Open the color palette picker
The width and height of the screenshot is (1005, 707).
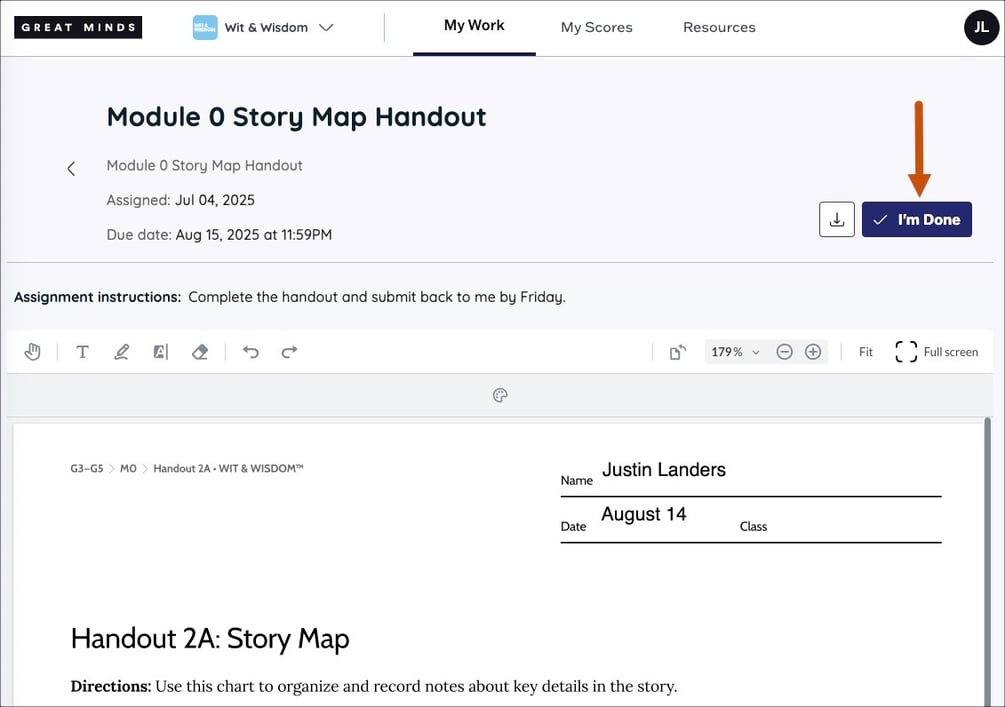[500, 396]
